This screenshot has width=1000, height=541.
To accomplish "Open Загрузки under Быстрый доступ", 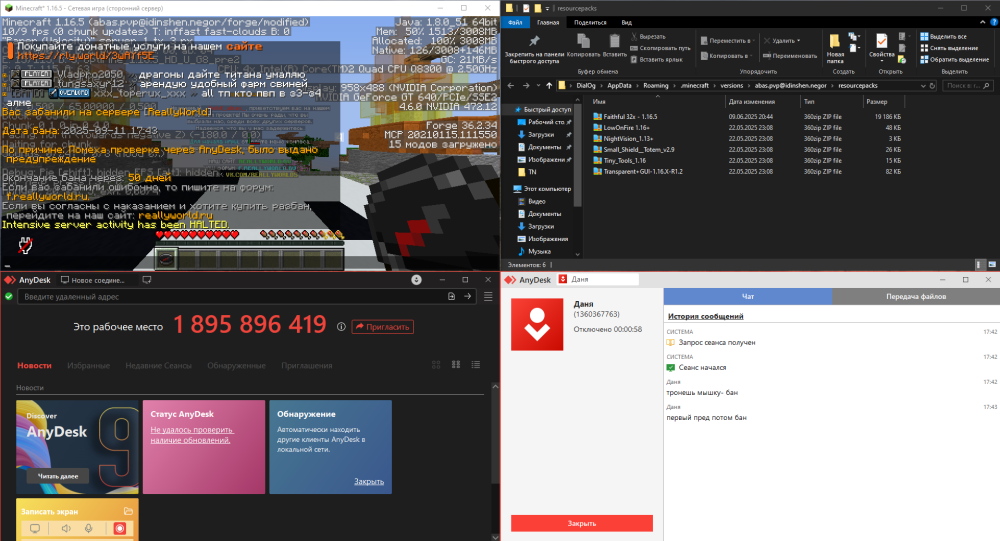I will tap(541, 135).
